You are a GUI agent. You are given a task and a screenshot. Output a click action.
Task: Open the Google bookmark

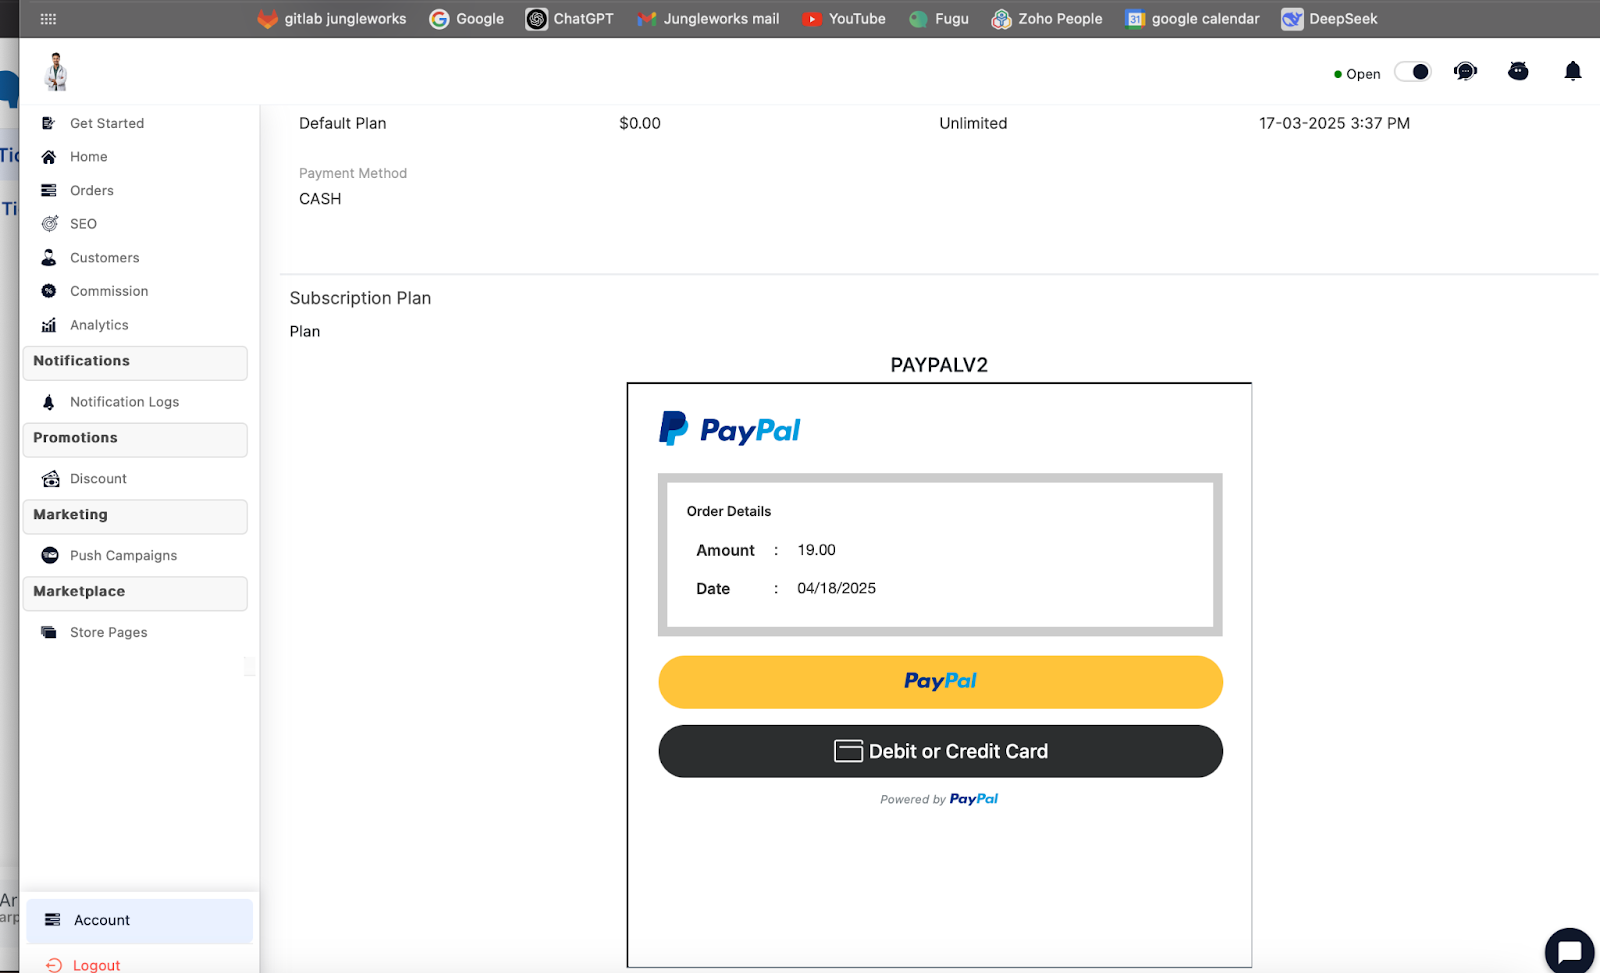coord(467,19)
